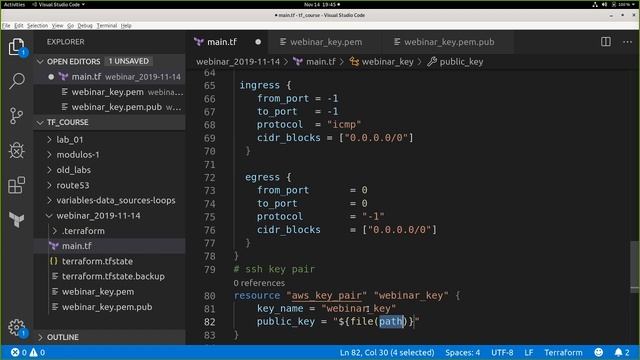Switch to the webinar_key.pem tab
The image size is (640, 360).
pos(326,42)
